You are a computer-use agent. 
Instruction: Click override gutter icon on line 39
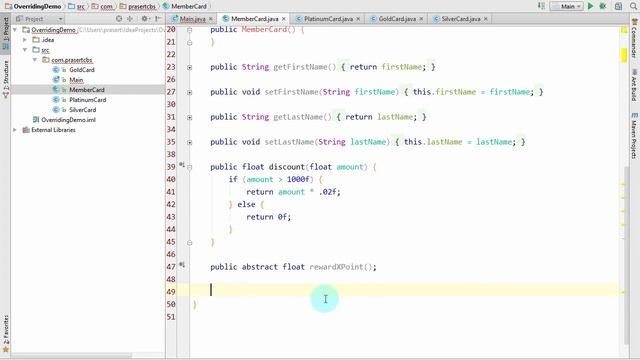pyautogui.click(x=182, y=165)
